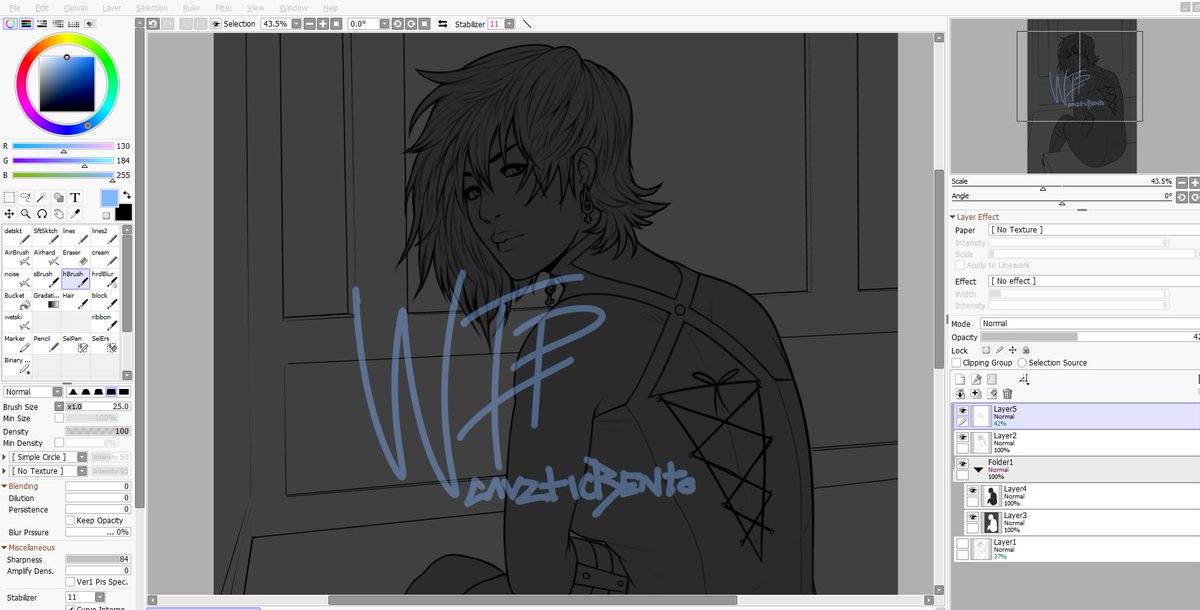1200x610 pixels.
Task: Choose the Pencil brush preset
Action: click(x=46, y=343)
